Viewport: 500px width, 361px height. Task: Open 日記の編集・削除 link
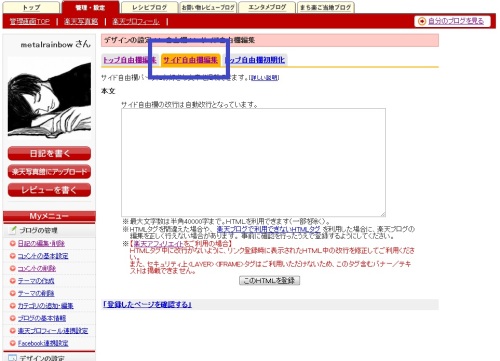point(41,243)
